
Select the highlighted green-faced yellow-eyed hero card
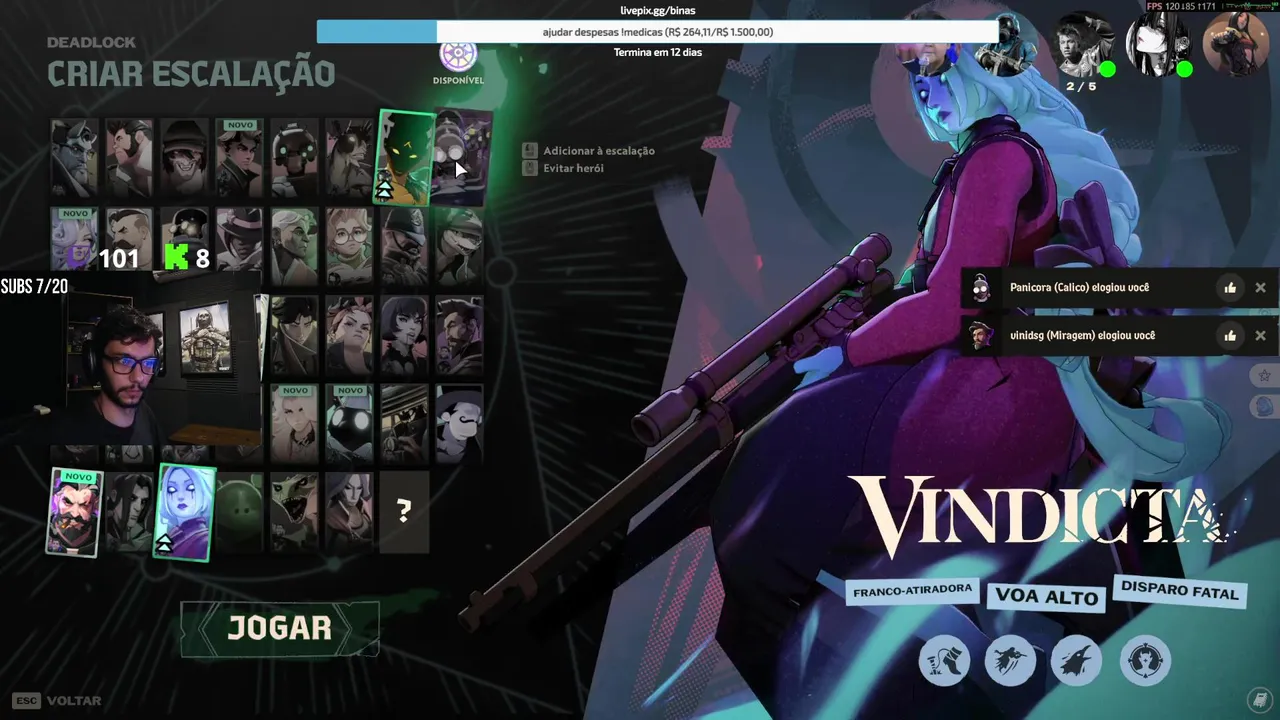coord(405,157)
